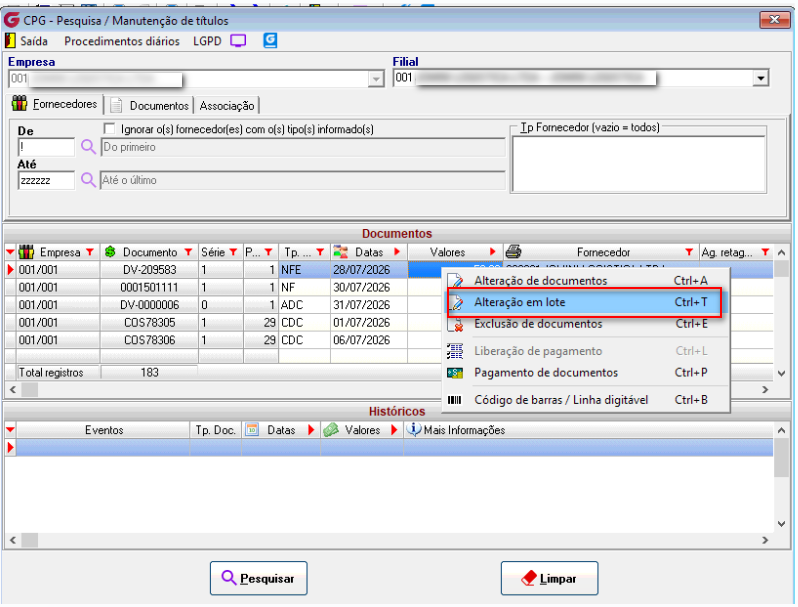The height and width of the screenshot is (607, 798).
Task: Click the LGPD monitor icon
Action: (x=238, y=41)
